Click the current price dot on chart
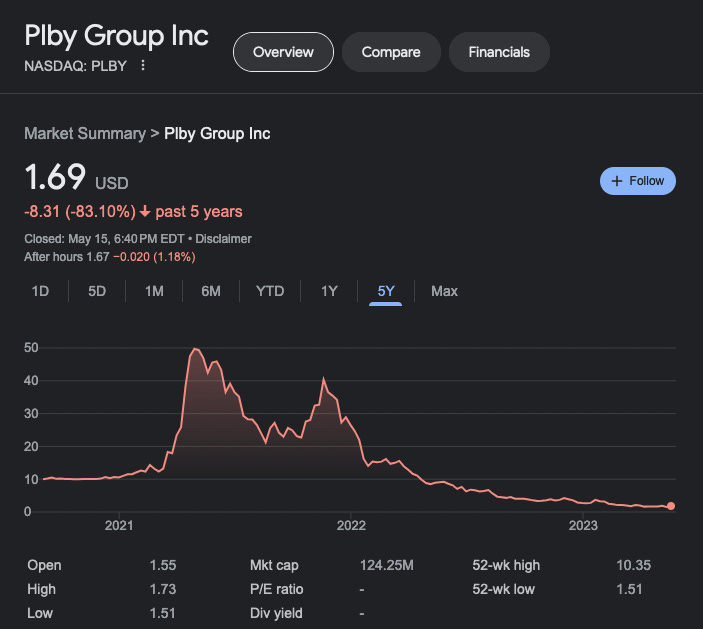703x629 pixels. pos(671,506)
